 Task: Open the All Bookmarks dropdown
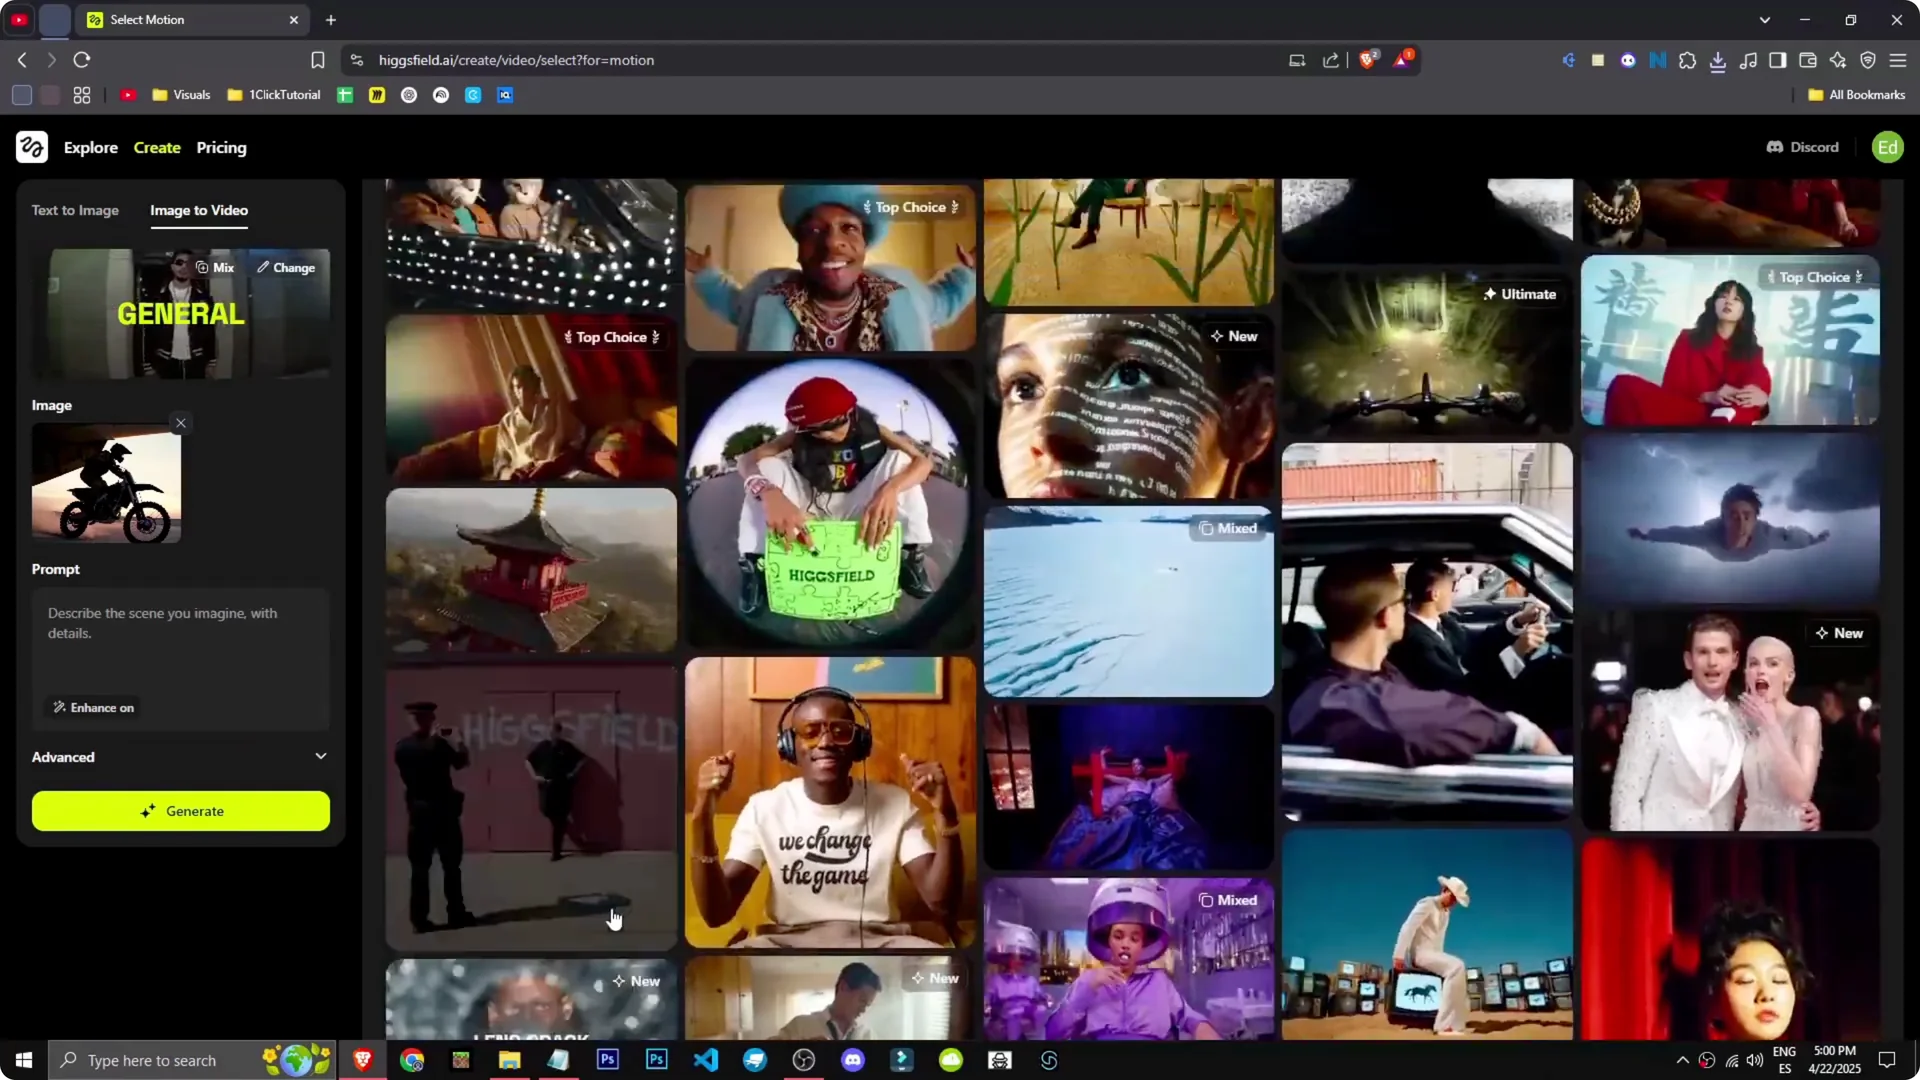(1855, 94)
